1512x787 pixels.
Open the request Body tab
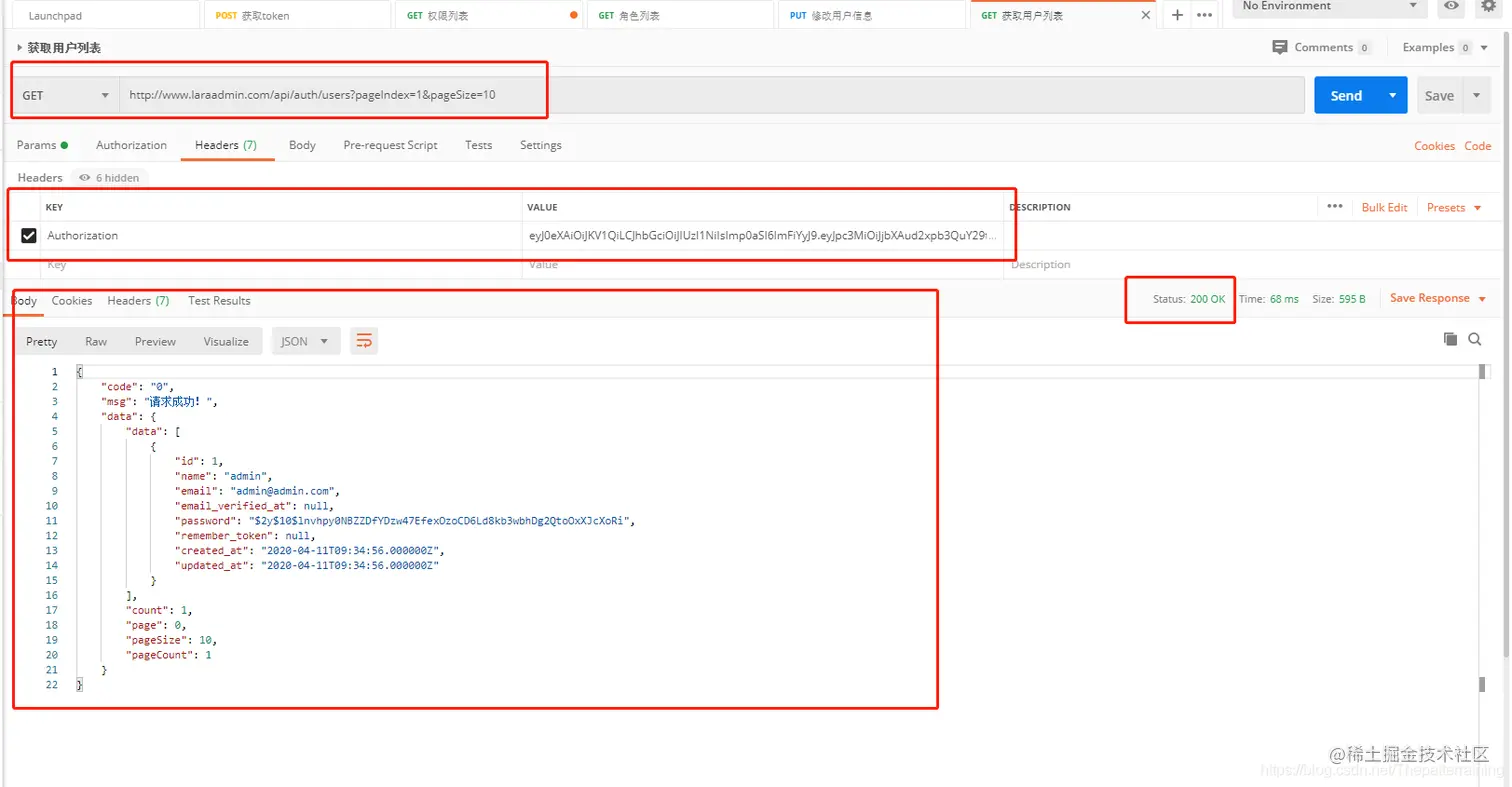302,145
